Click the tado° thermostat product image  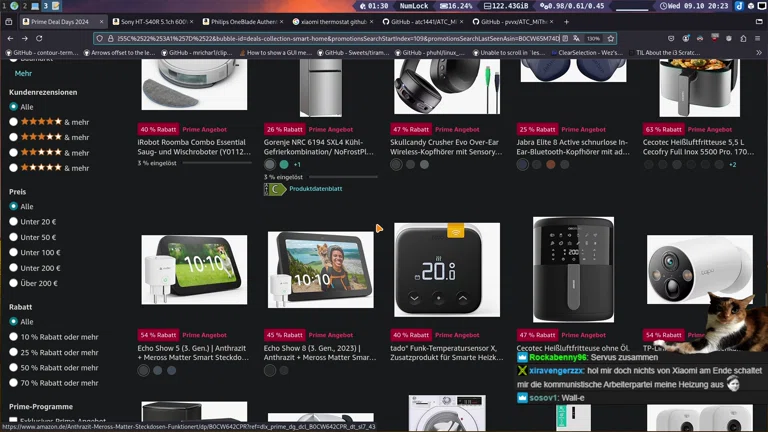pyautogui.click(x=447, y=270)
